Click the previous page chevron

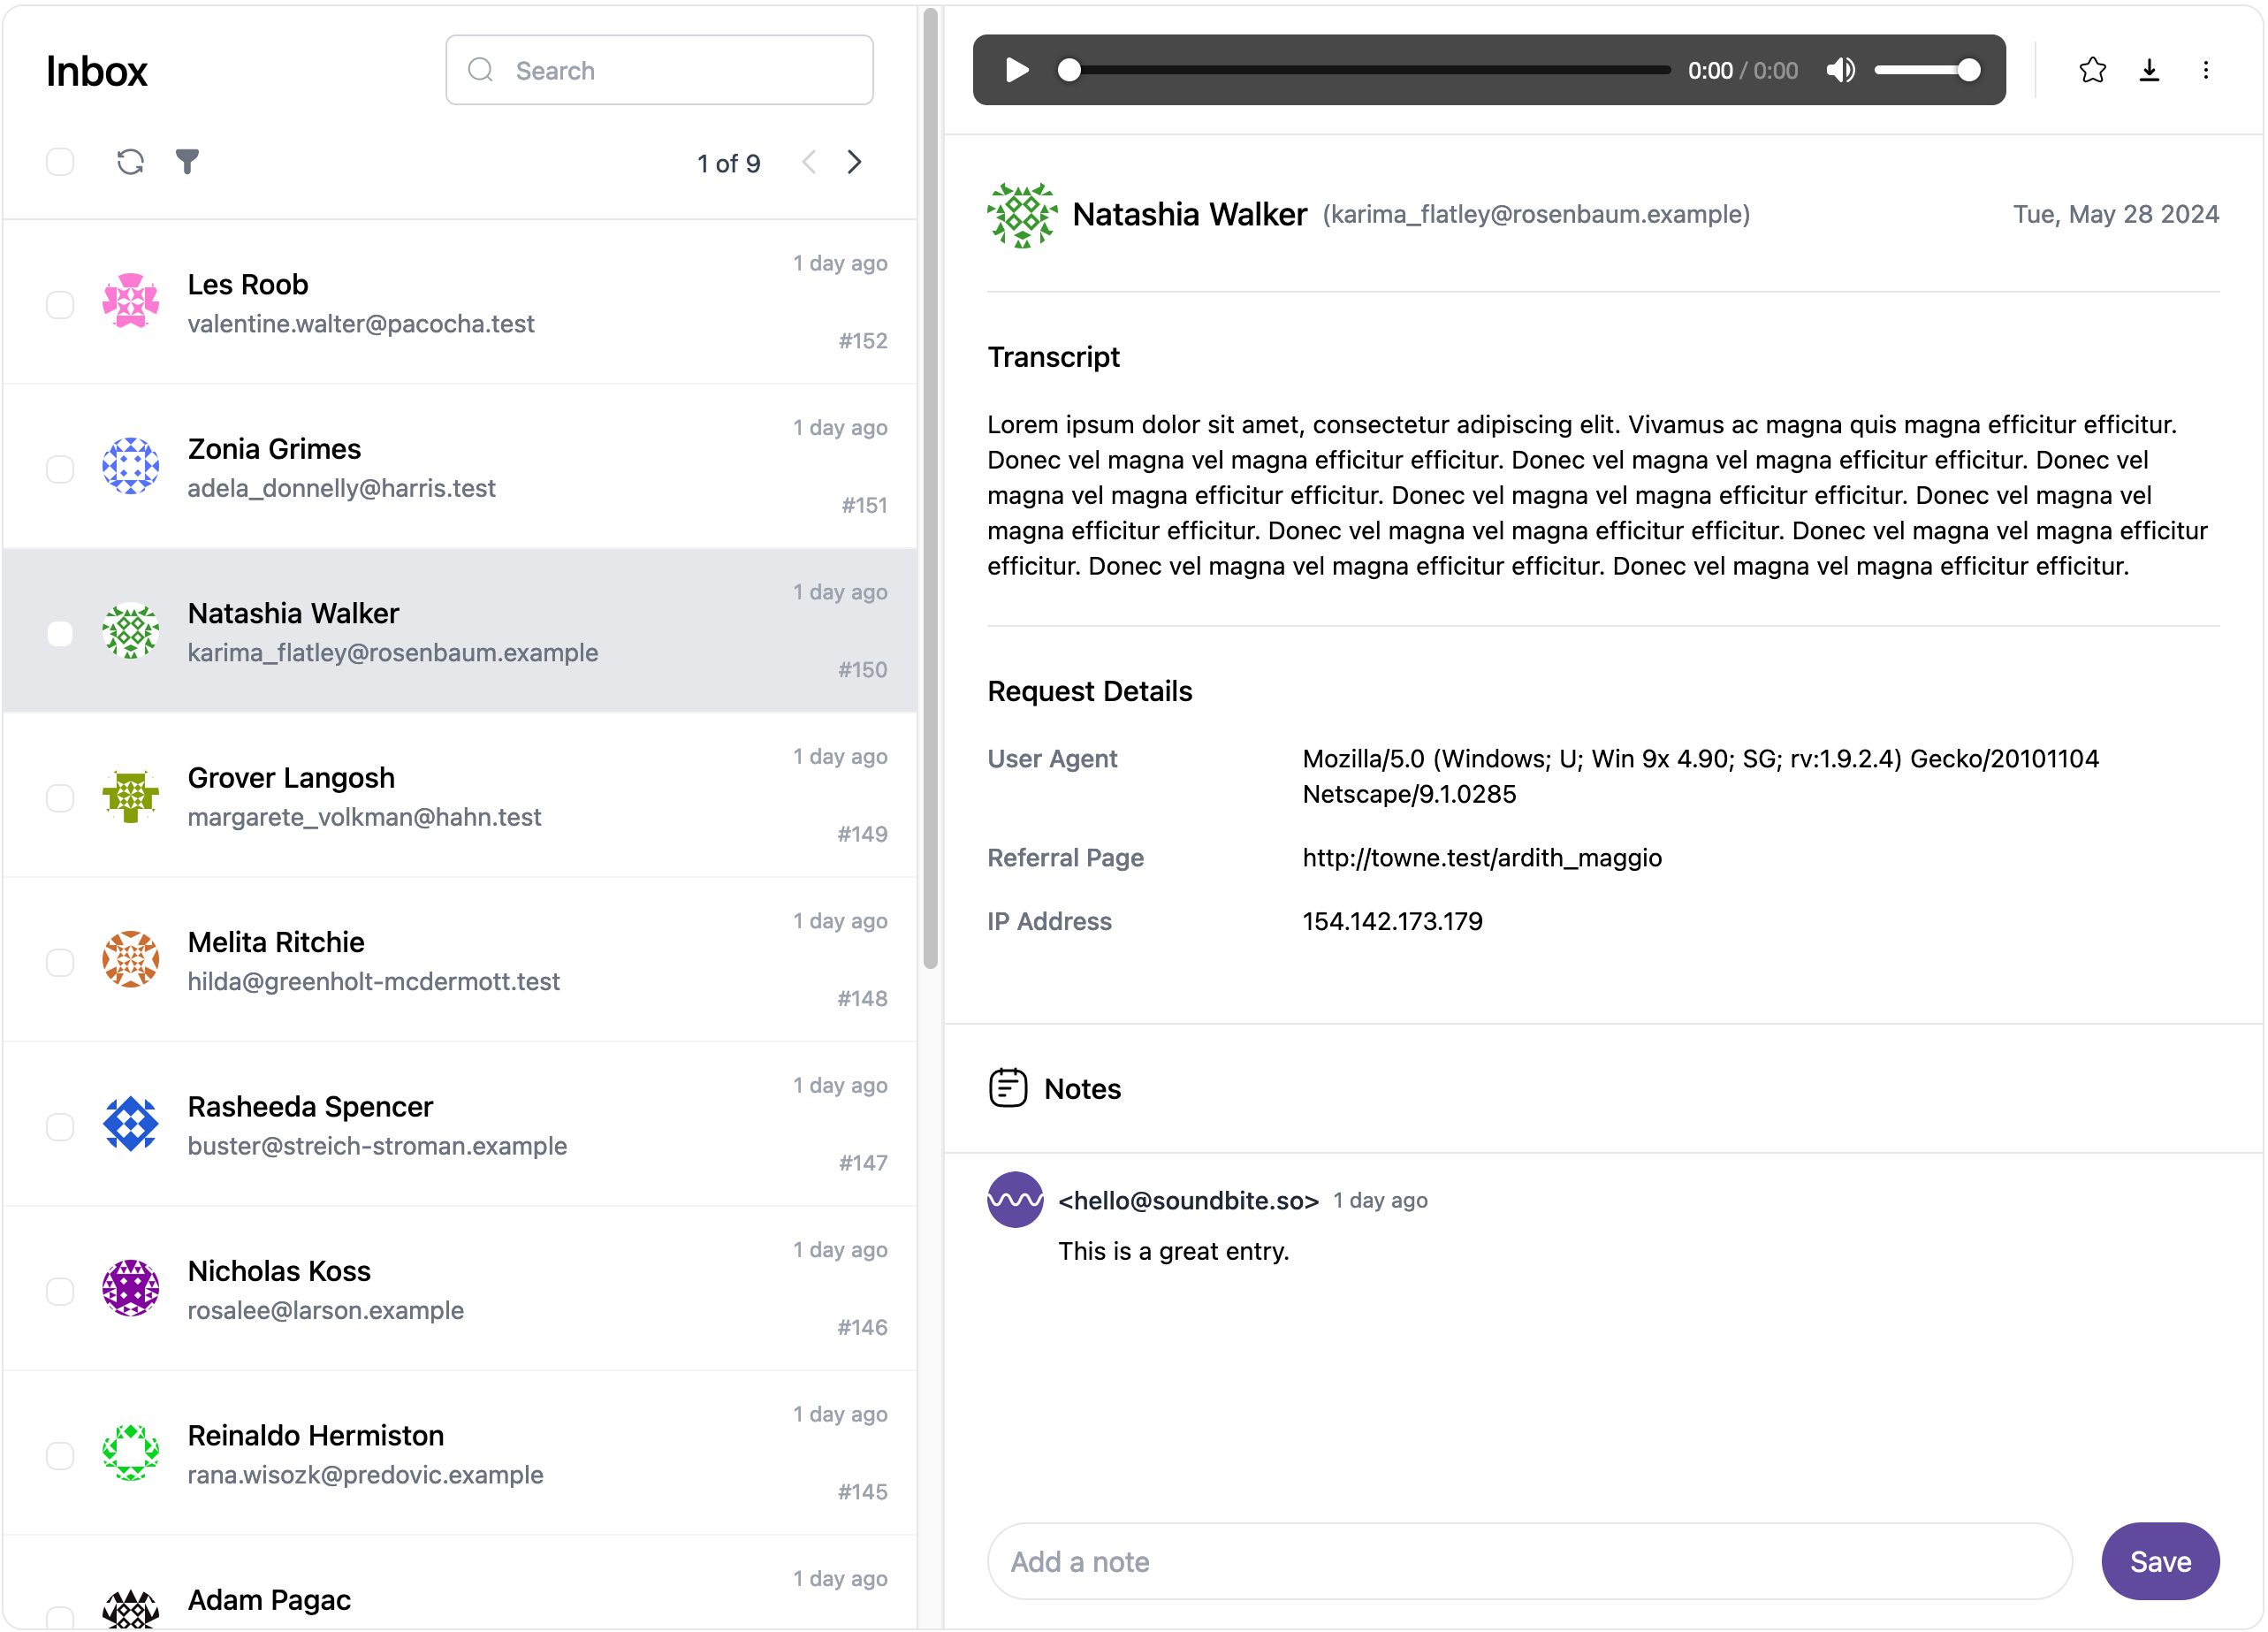coord(808,161)
